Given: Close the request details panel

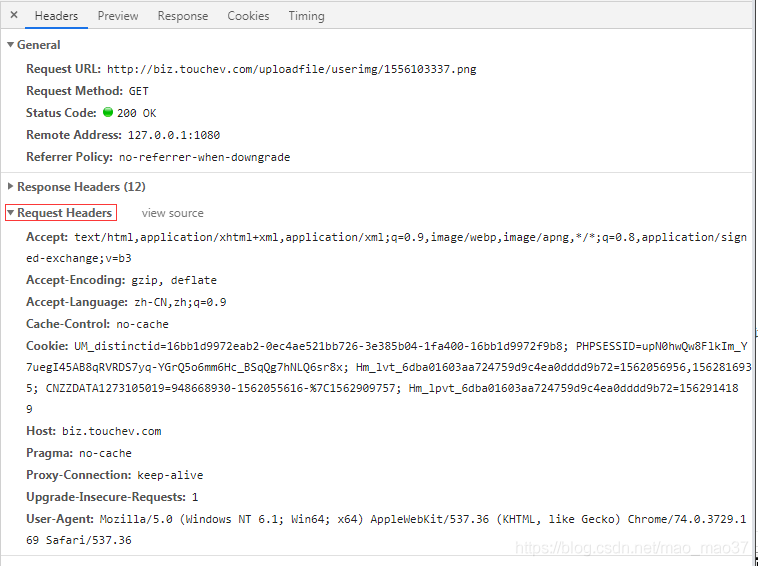Looking at the screenshot, I should point(14,15).
